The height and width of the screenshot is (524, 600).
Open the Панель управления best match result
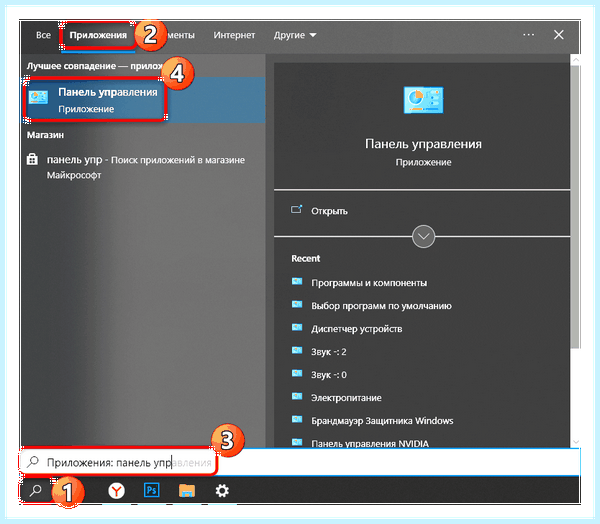coord(143,100)
